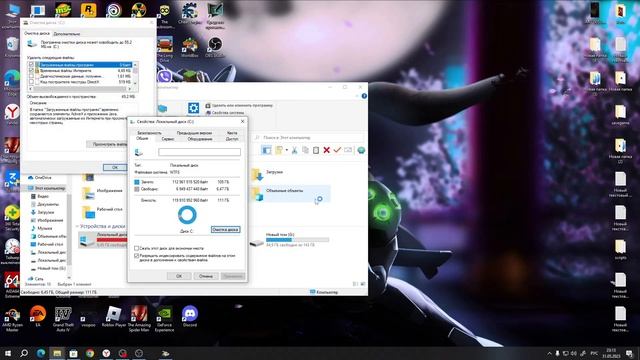640x360 pixels.
Task: Toggle 'Загруженные файлы программ' checkbox in Disk Cleanup
Action: pyautogui.click(x=31, y=65)
